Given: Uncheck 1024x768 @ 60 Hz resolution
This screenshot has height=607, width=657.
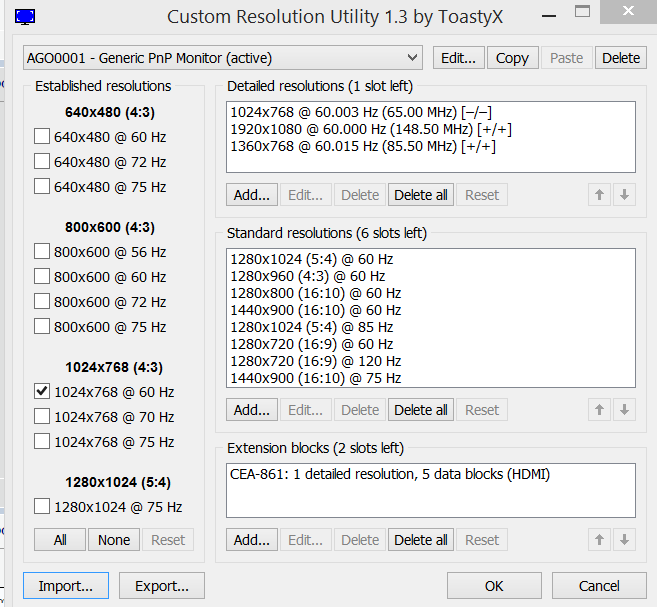Looking at the screenshot, I should point(42,392).
